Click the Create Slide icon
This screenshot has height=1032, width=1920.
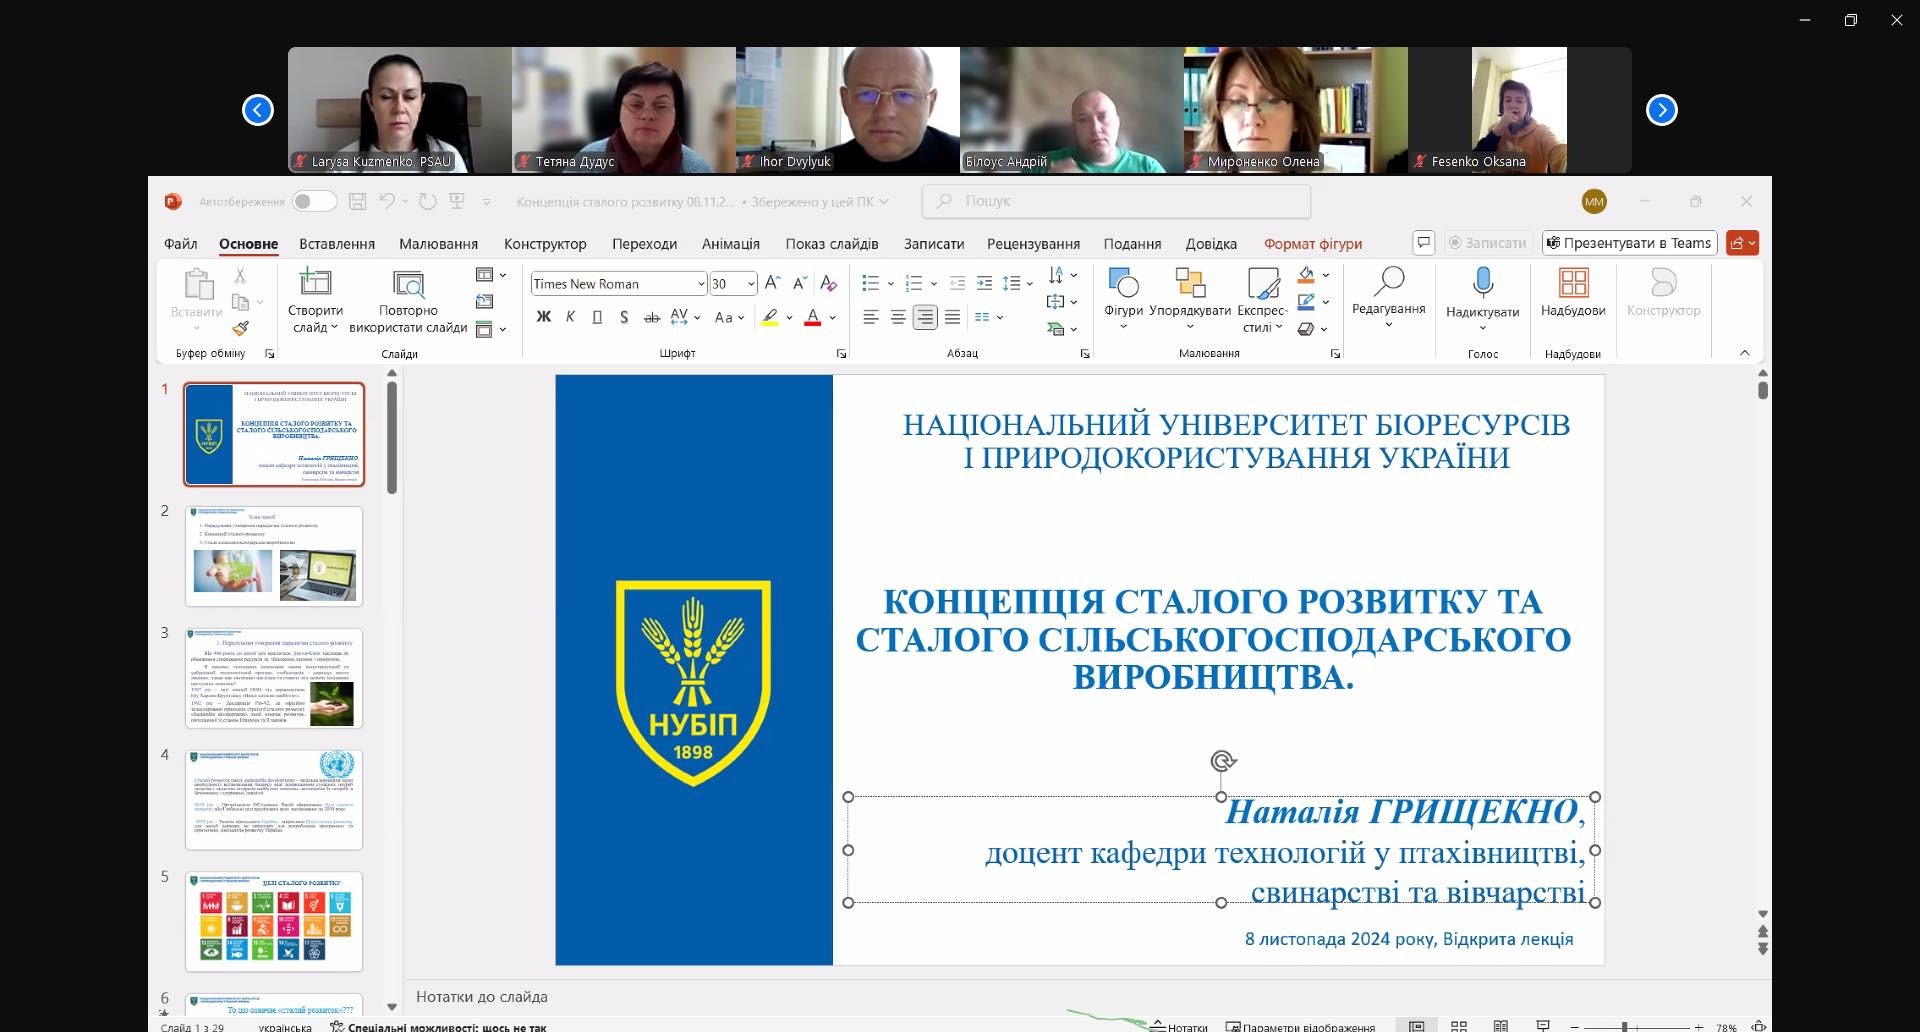tap(315, 282)
